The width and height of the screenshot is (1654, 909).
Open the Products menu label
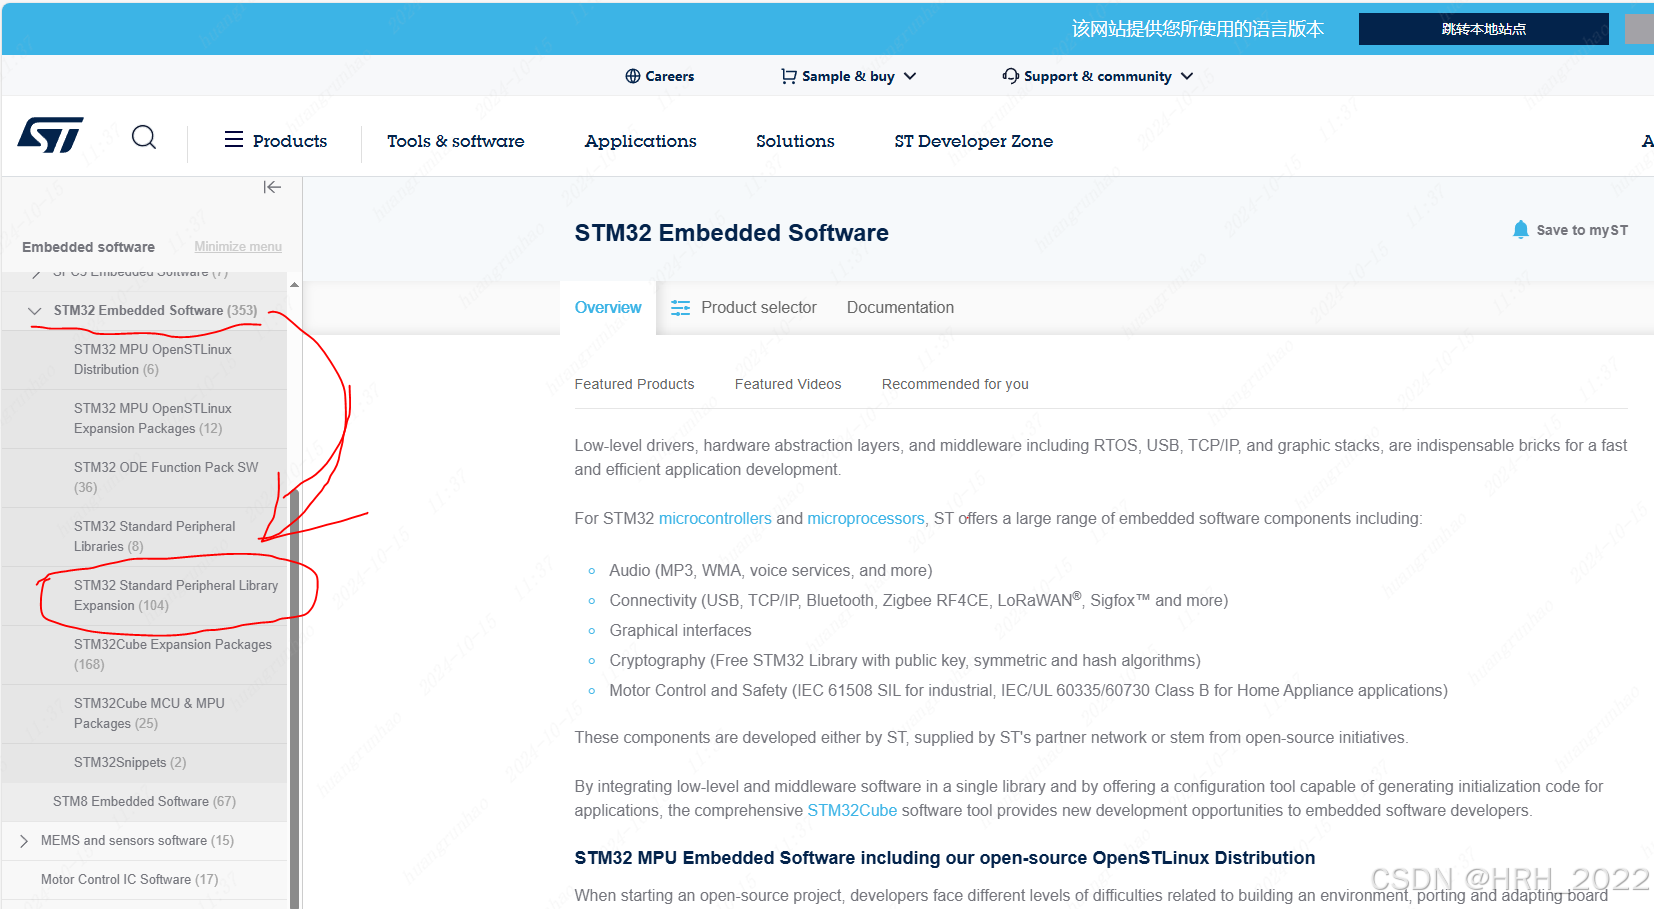tap(290, 141)
